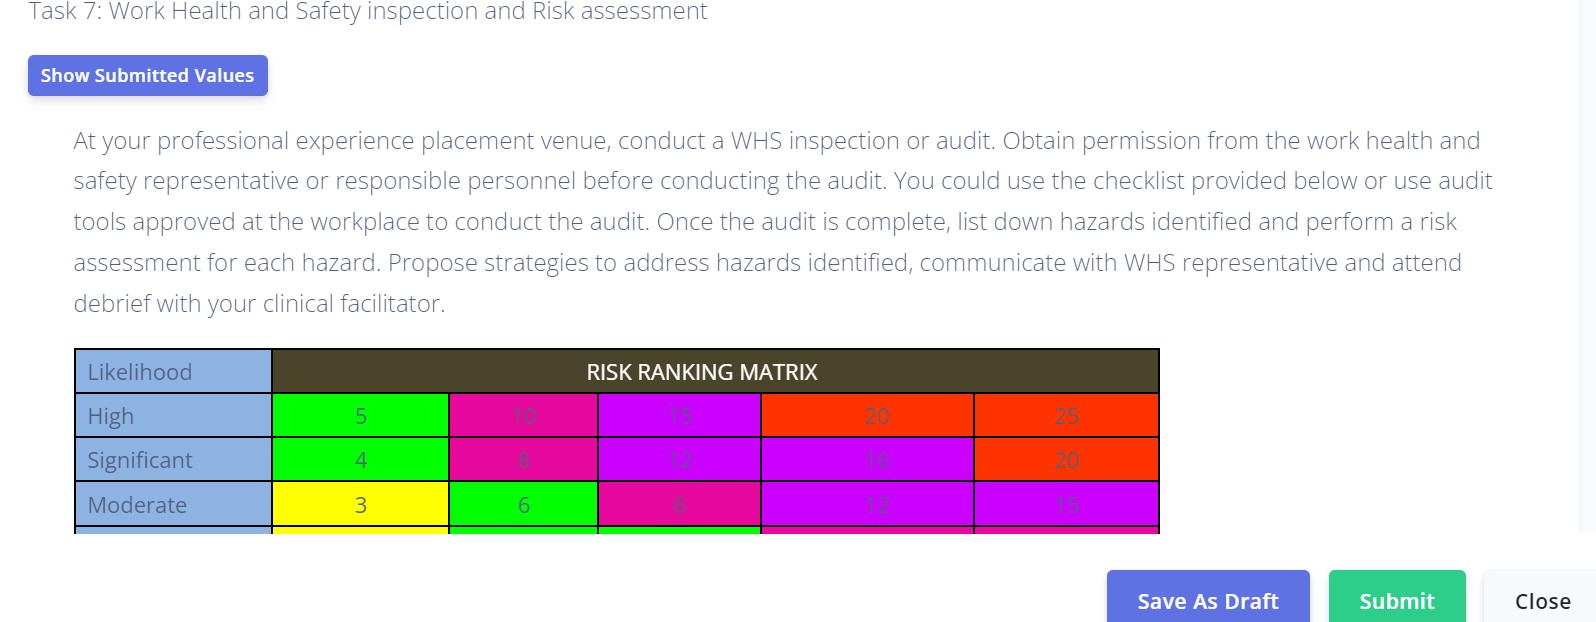Select the Moderate likelihood row label

[134, 505]
